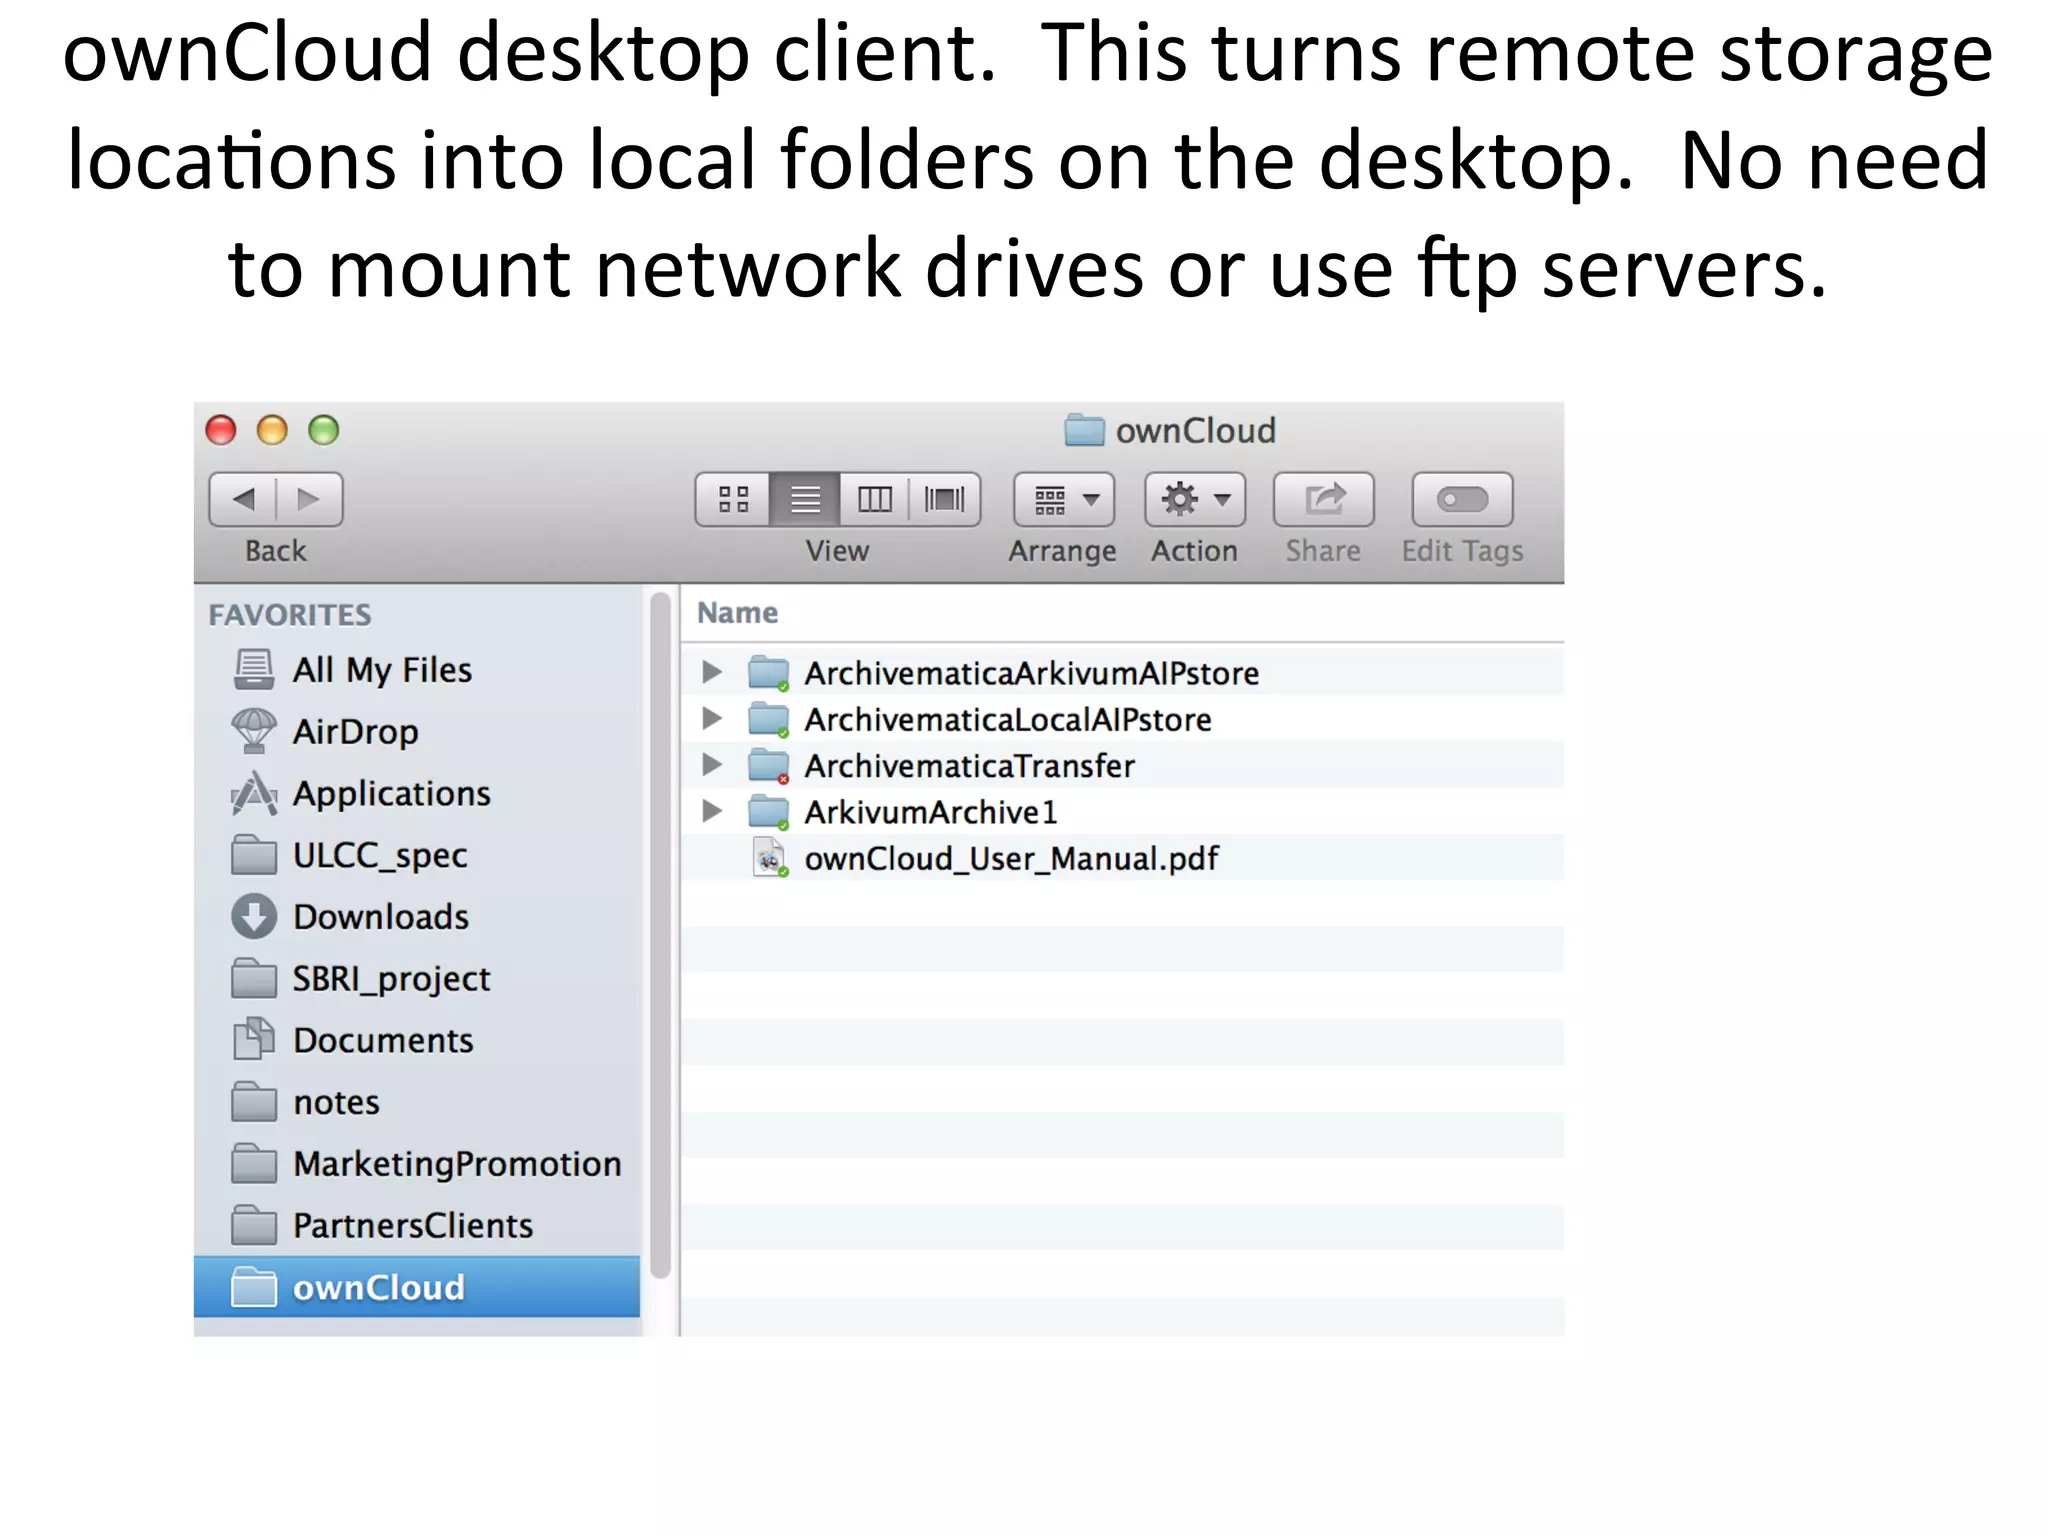Image resolution: width=2048 pixels, height=1536 pixels.
Task: Open the Action gear menu
Action: [1195, 499]
